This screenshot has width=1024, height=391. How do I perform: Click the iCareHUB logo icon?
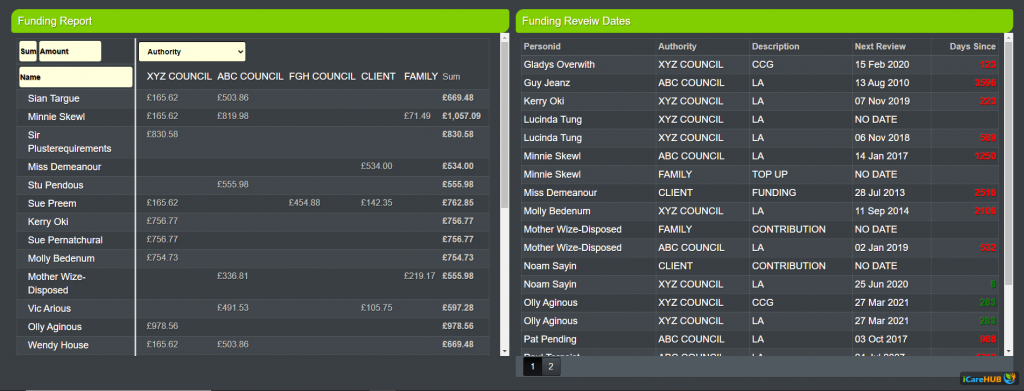989,379
